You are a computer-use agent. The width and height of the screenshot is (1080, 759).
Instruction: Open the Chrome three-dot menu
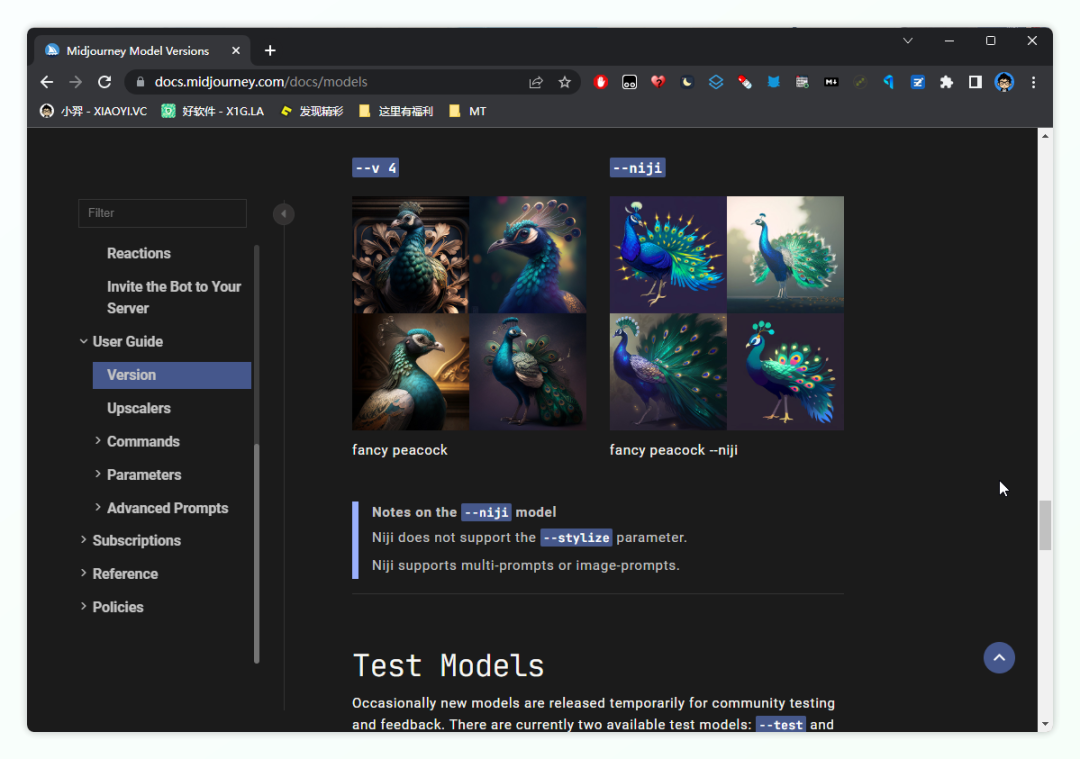point(1034,82)
